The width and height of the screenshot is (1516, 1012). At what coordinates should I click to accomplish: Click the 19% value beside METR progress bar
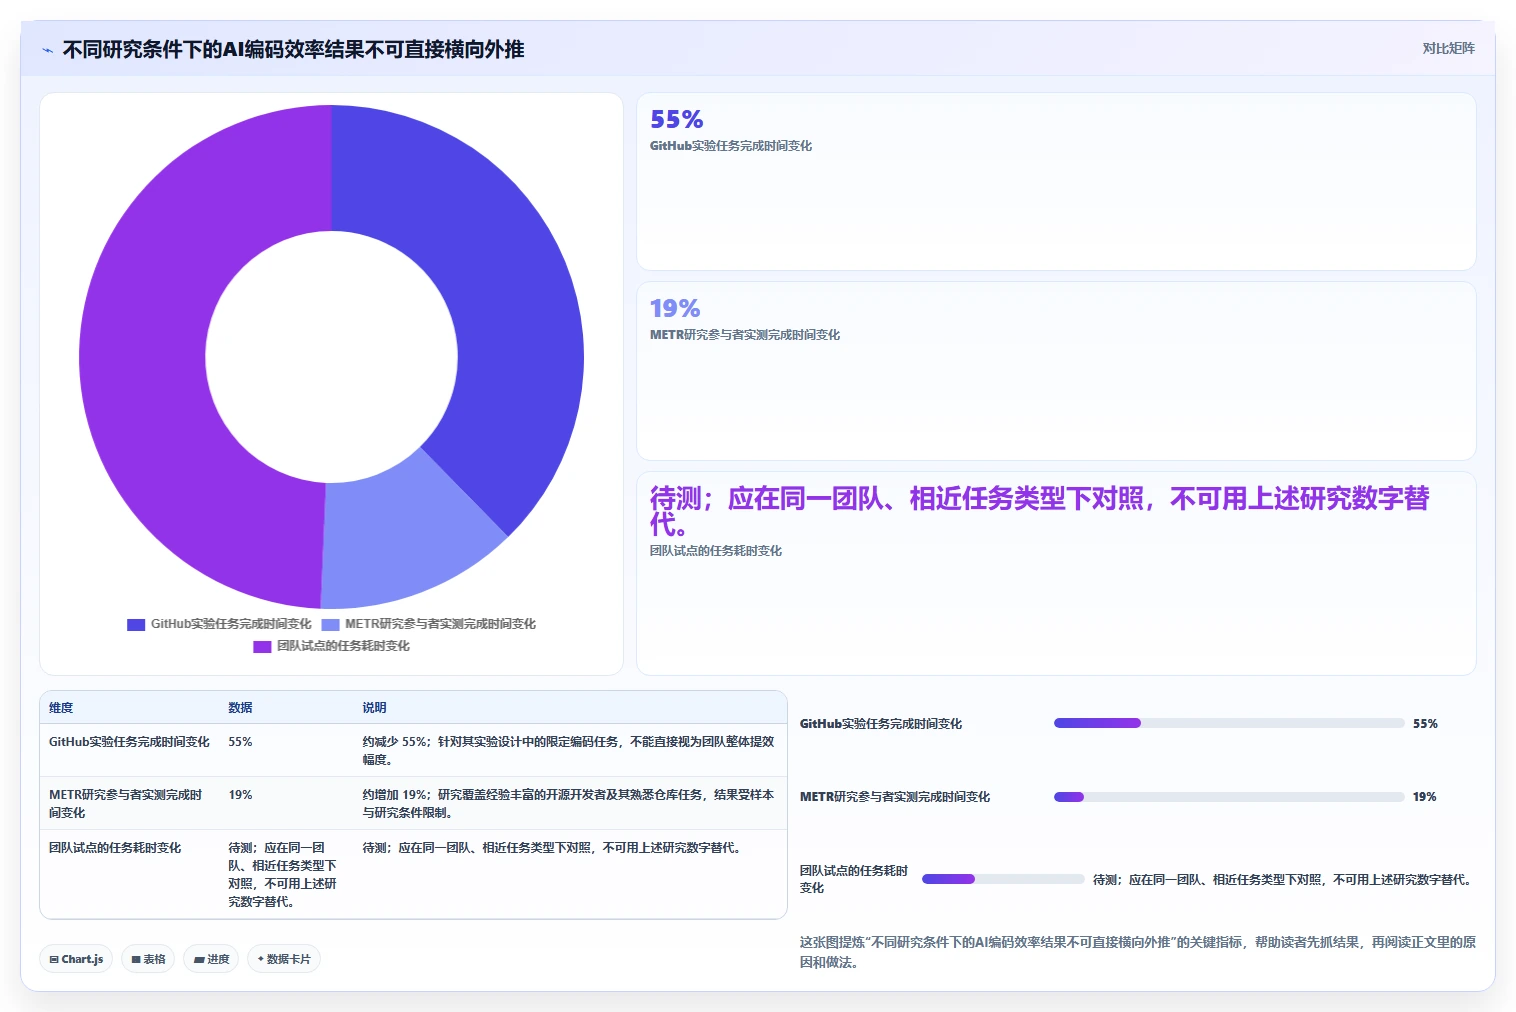(x=1424, y=797)
